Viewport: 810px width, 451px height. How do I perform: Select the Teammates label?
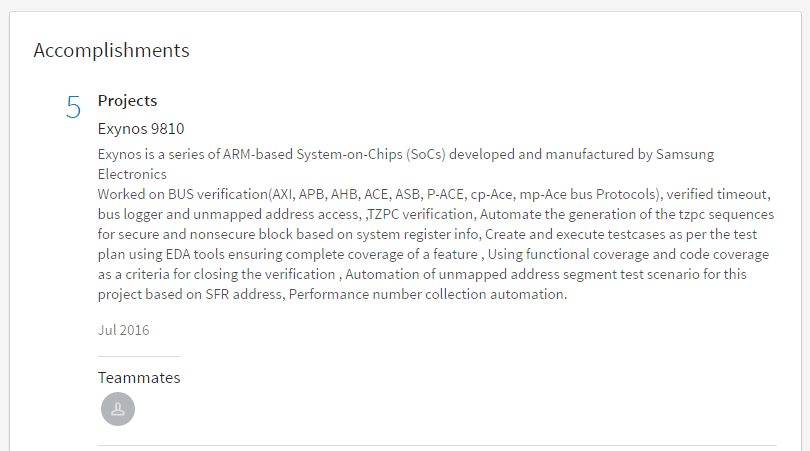(x=139, y=378)
